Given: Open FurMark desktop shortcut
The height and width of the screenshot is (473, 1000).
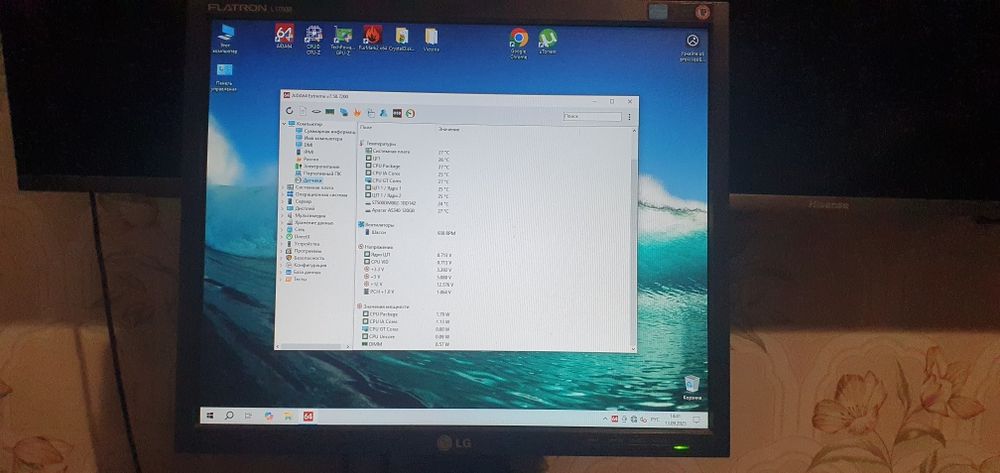Looking at the screenshot, I should click(372, 38).
